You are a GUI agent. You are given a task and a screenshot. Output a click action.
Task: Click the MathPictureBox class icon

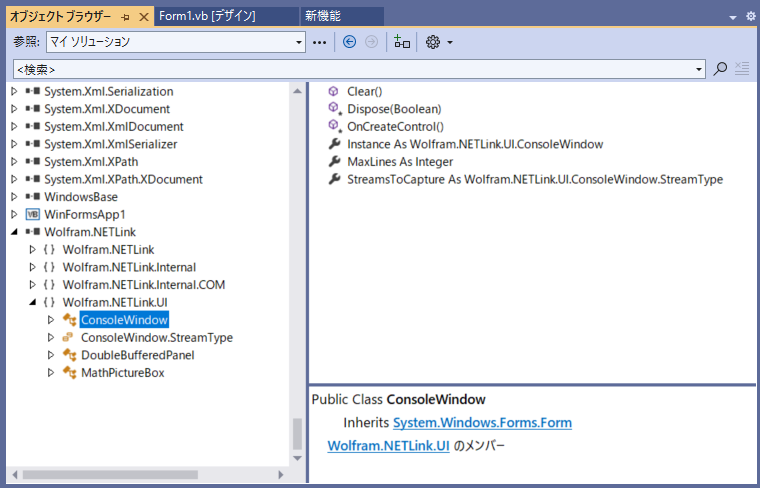click(x=70, y=373)
